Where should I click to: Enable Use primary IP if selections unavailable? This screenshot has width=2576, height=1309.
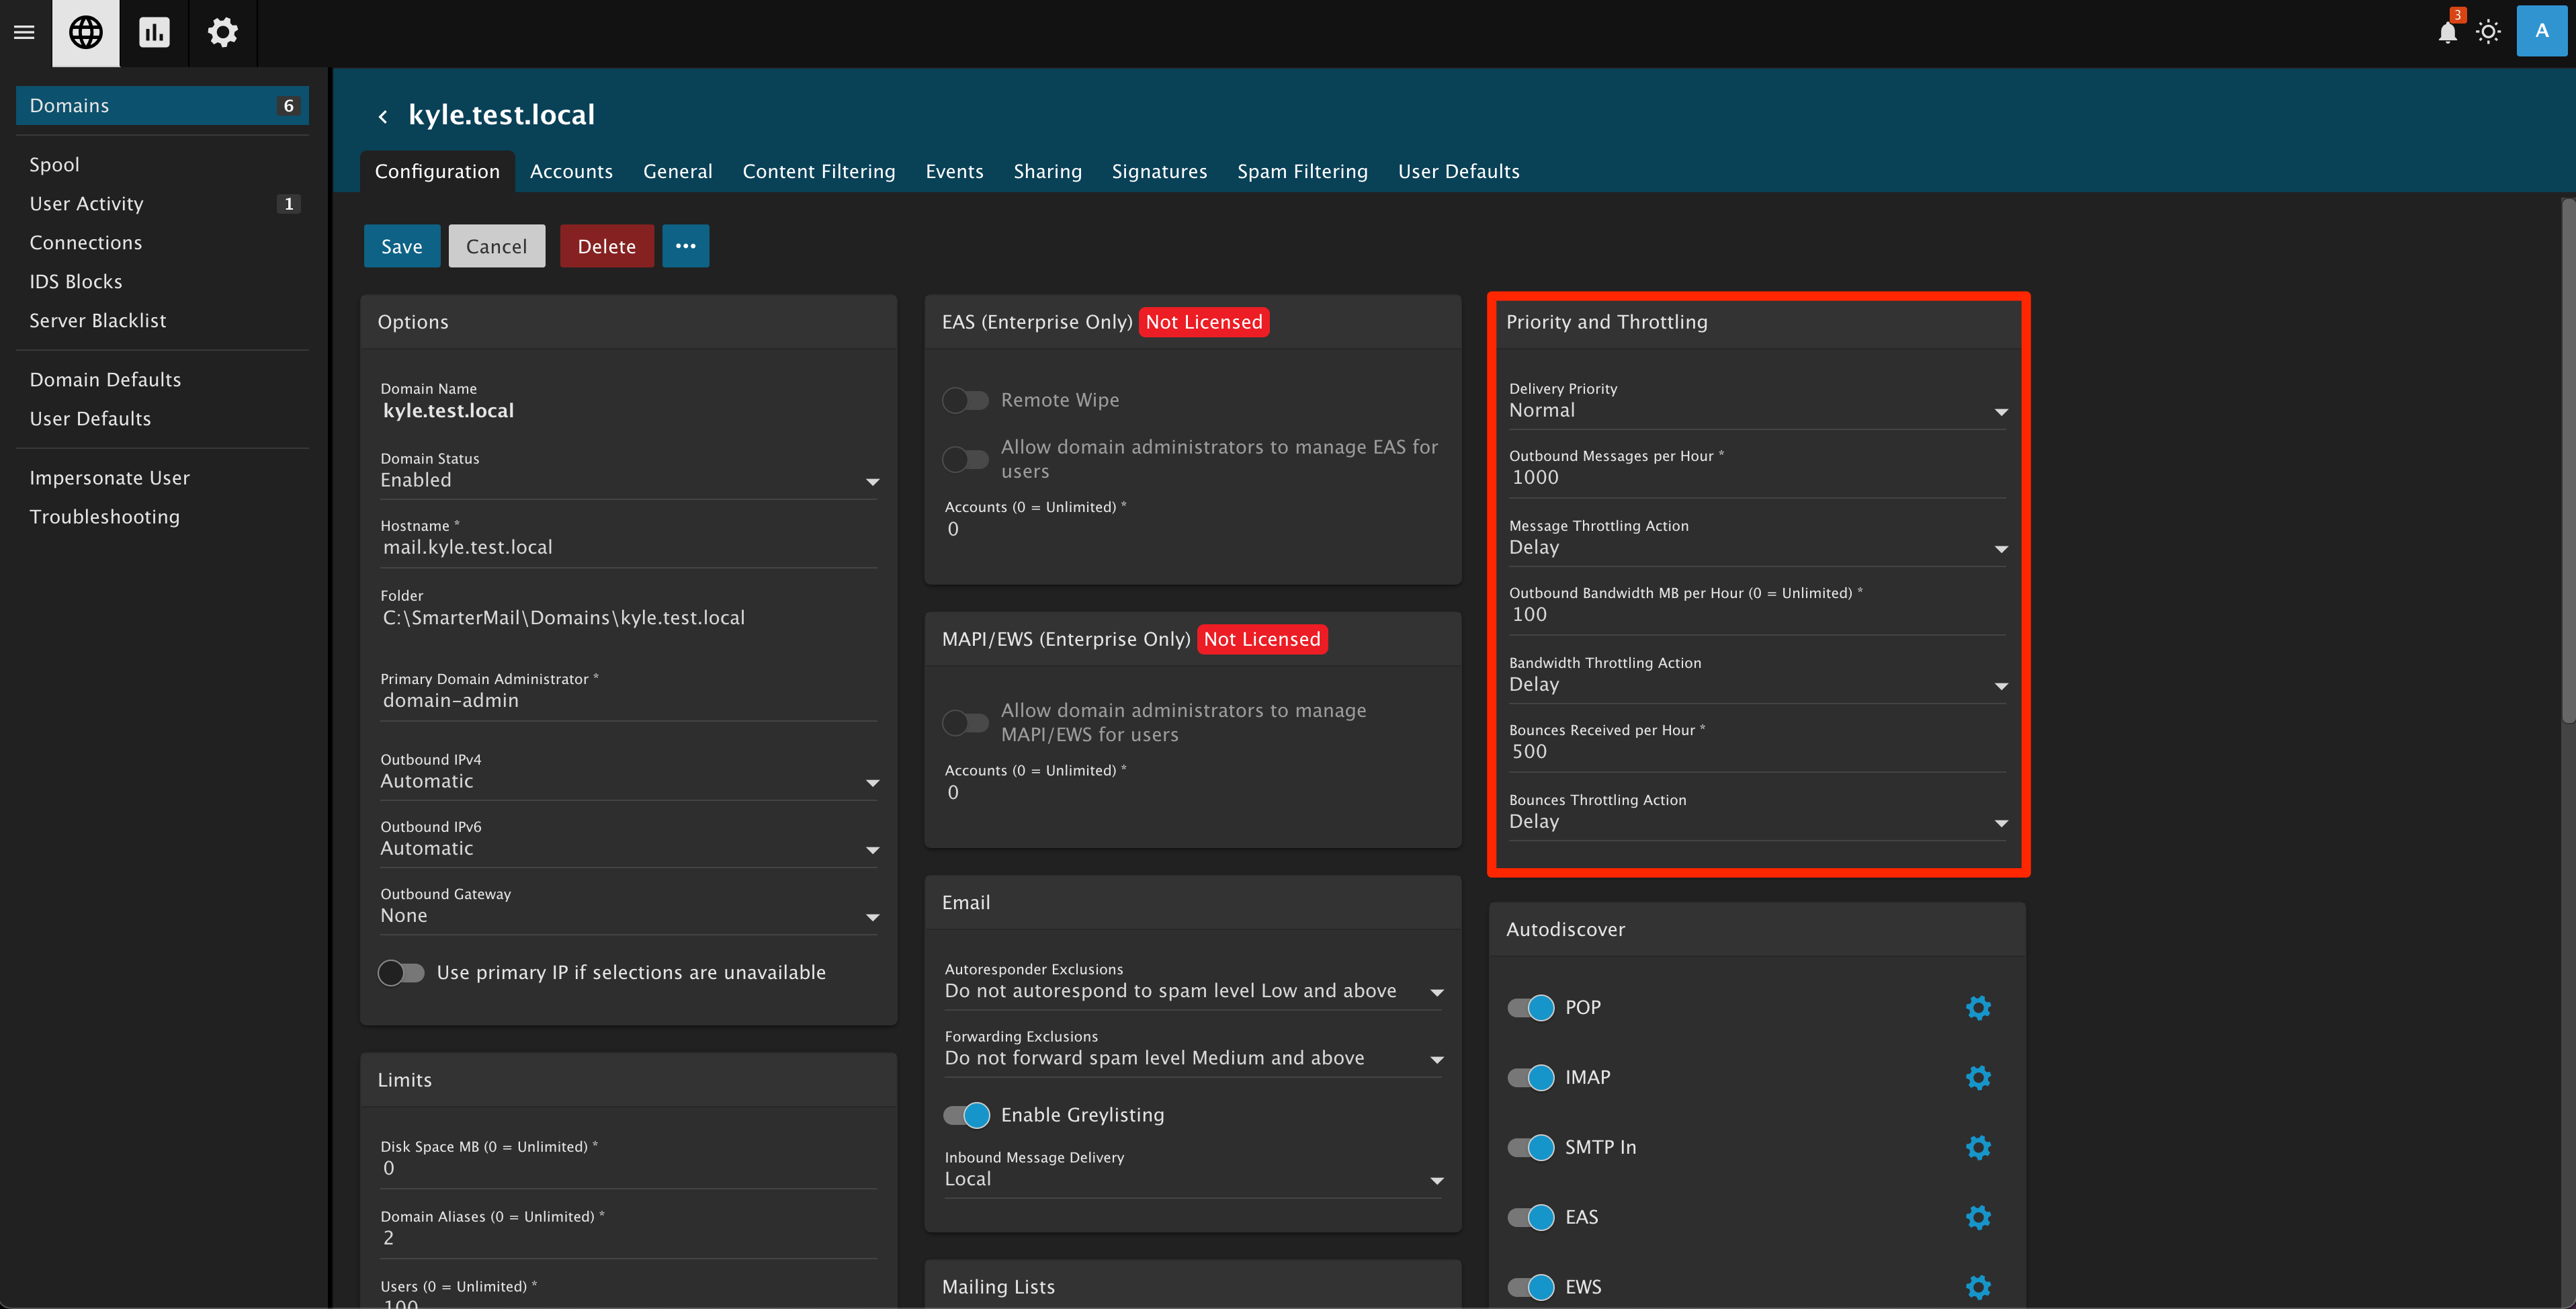(x=401, y=972)
